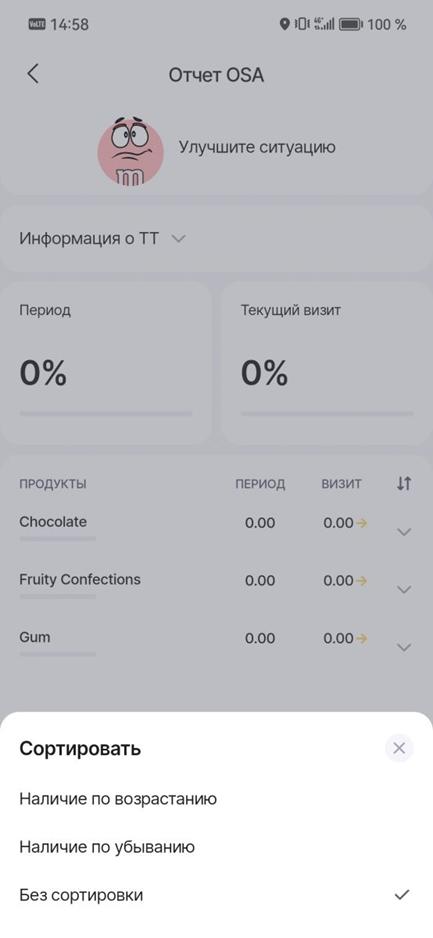Expand the Chocolate row chevron
Viewport: 433px width, 938px height.
pyautogui.click(x=404, y=532)
